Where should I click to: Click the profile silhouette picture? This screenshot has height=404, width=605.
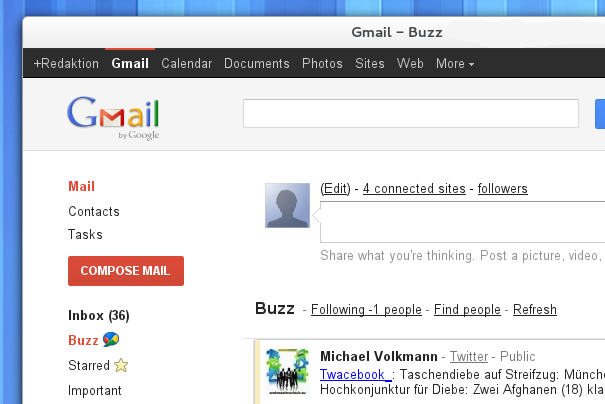point(287,205)
